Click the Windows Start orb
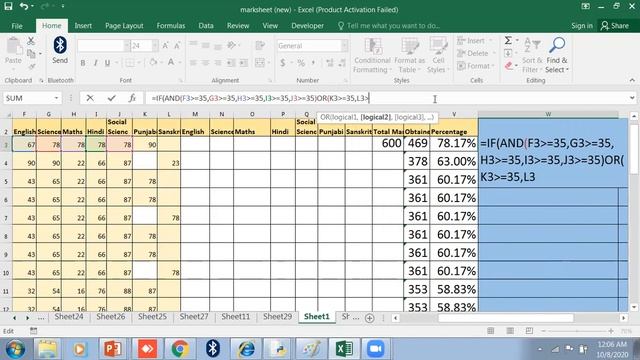 click(x=15, y=349)
